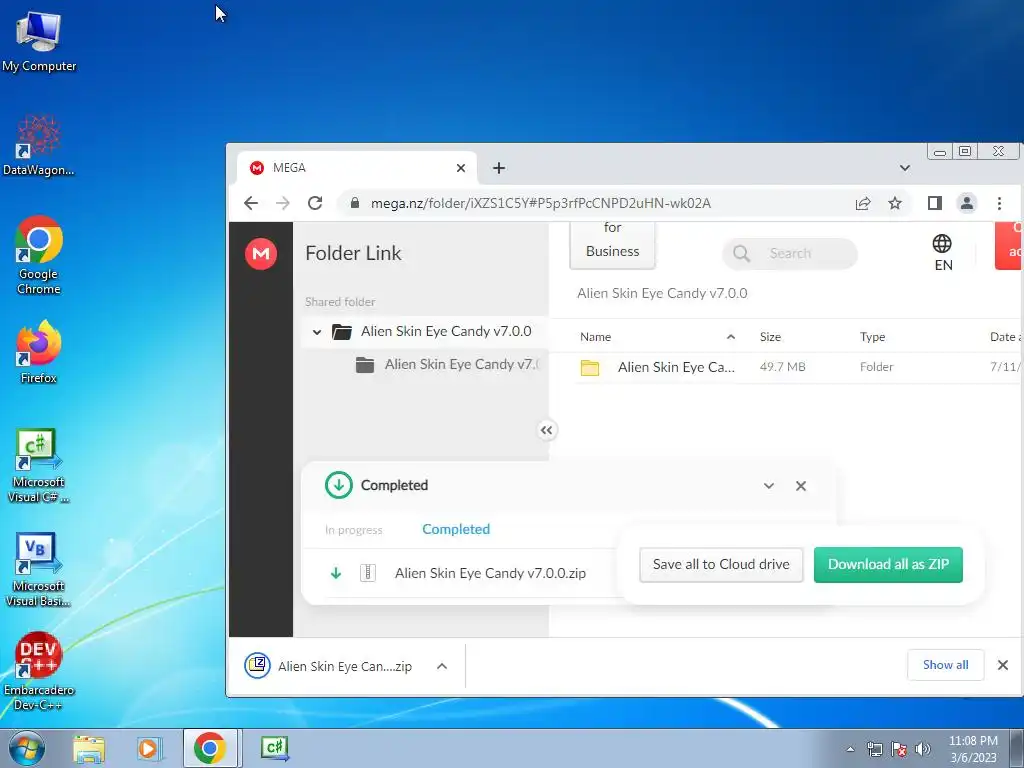Minimize the transfer widget with chevron
Viewport: 1024px width, 768px height.
point(769,486)
